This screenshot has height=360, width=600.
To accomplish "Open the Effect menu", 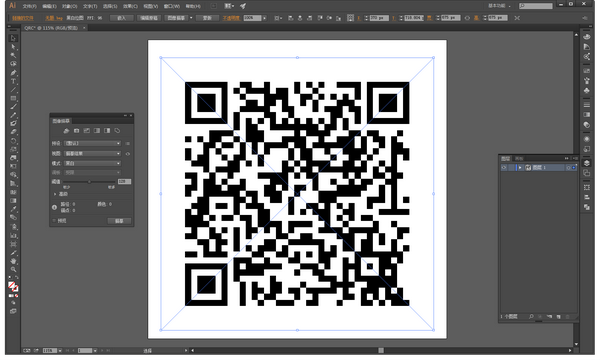I will point(130,6).
